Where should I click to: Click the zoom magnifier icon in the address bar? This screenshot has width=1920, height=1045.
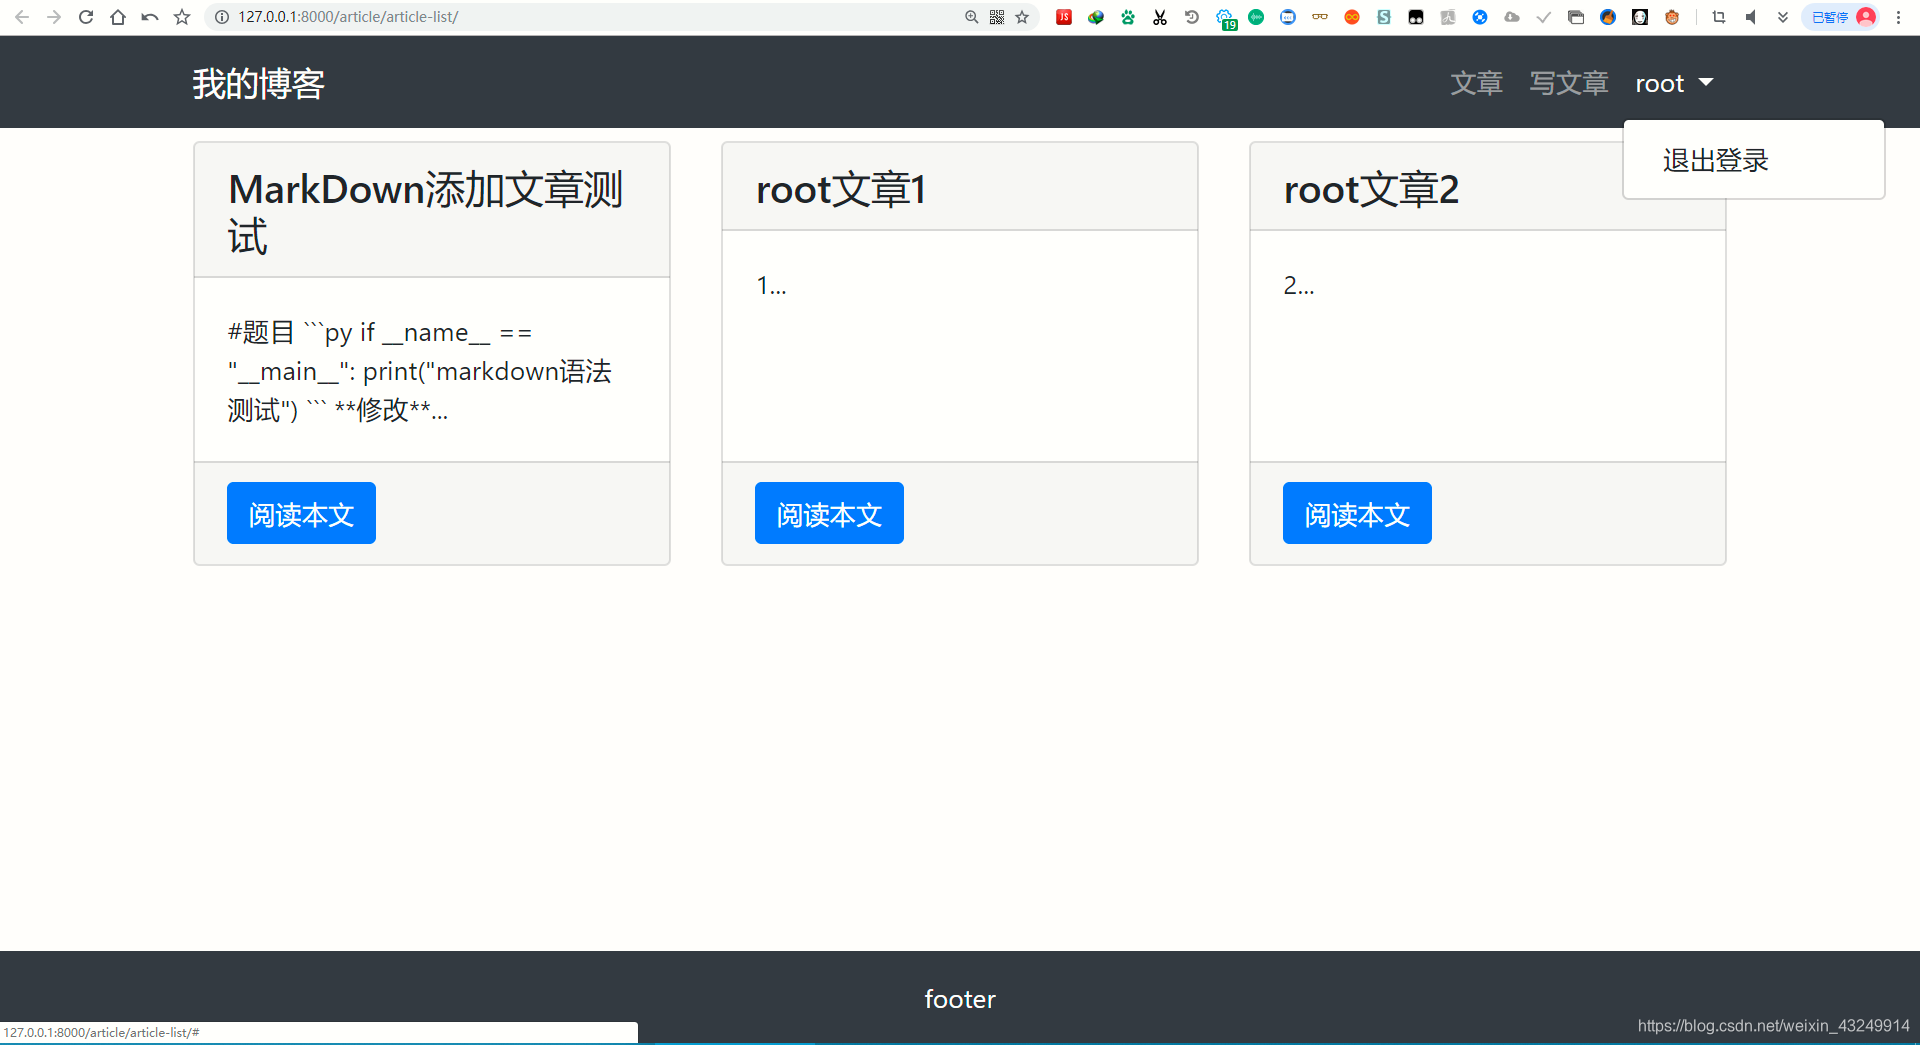point(971,17)
